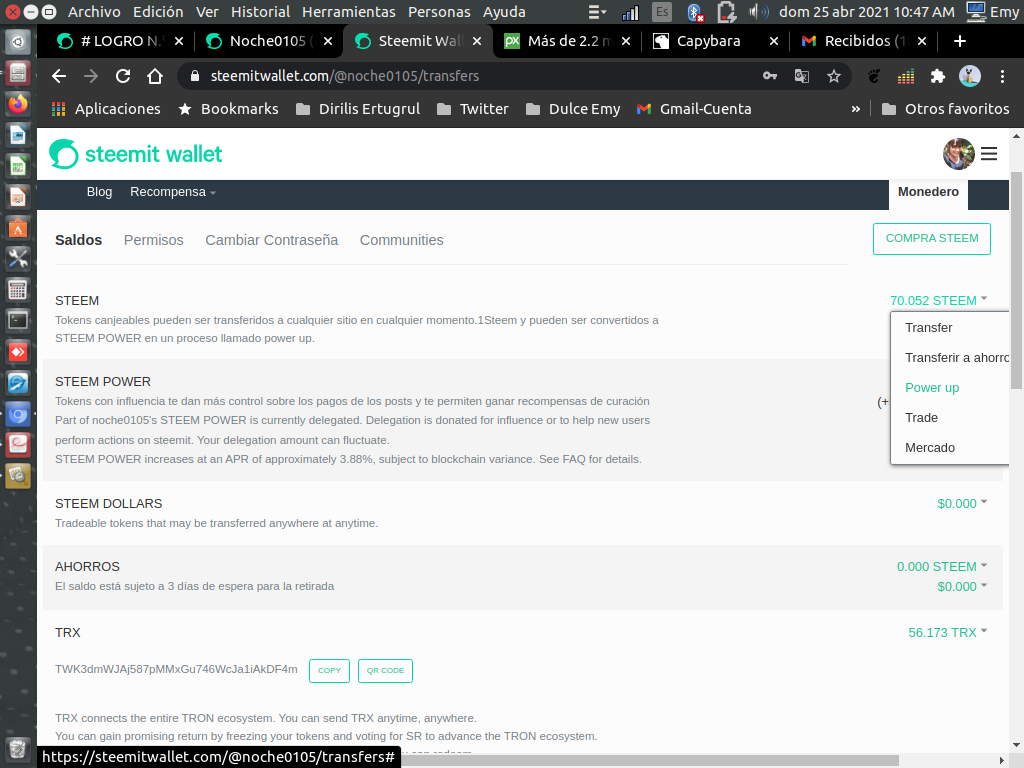Open the hamburger menu beside the avatar
The image size is (1024, 768).
pos(989,154)
